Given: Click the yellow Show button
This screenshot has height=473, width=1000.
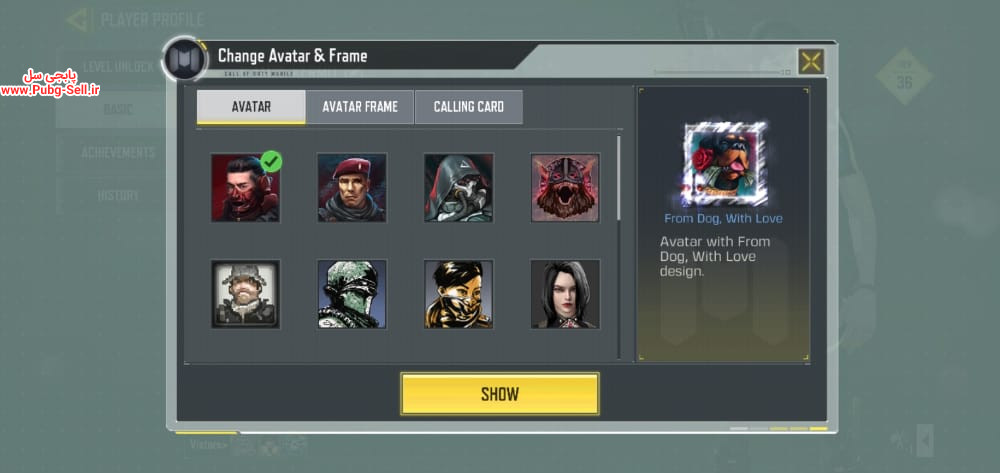Looking at the screenshot, I should [x=500, y=394].
